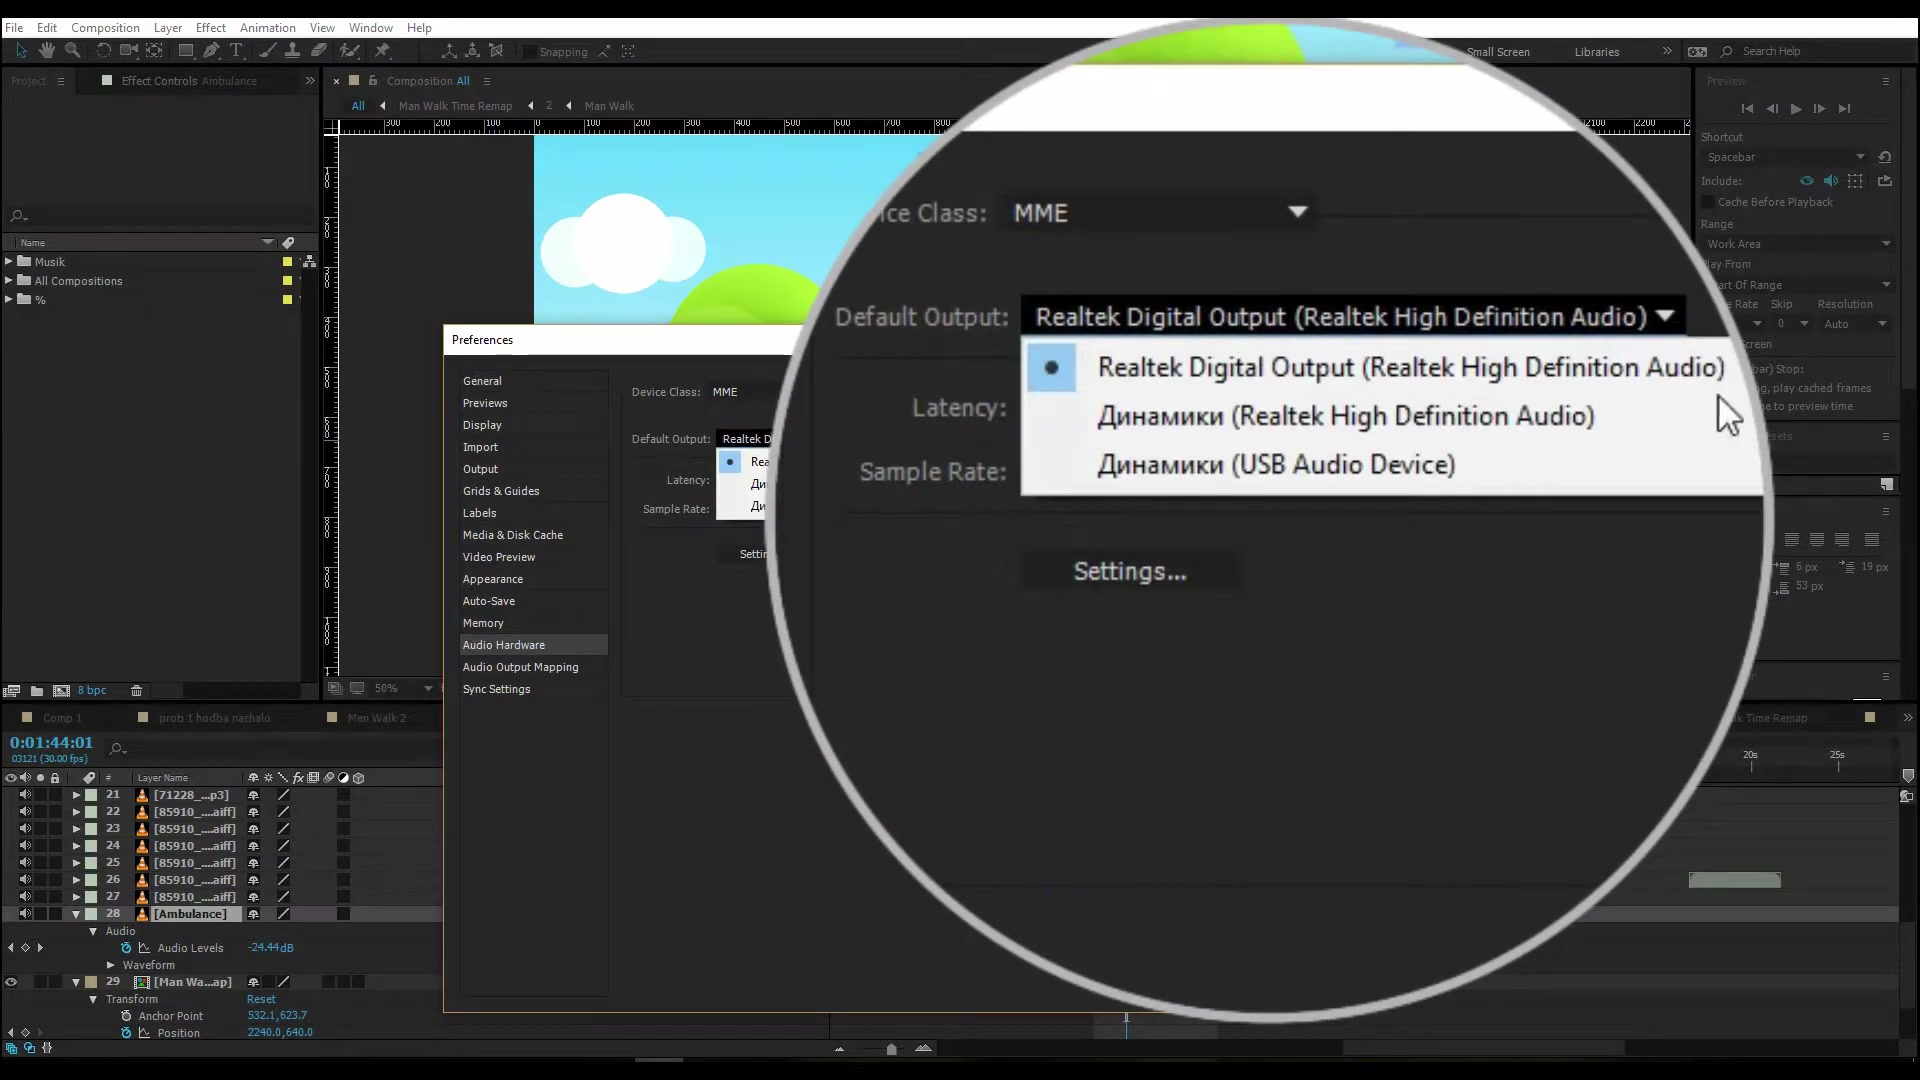Toggle audio inclusion speaker in Preview panel

pyautogui.click(x=1831, y=181)
